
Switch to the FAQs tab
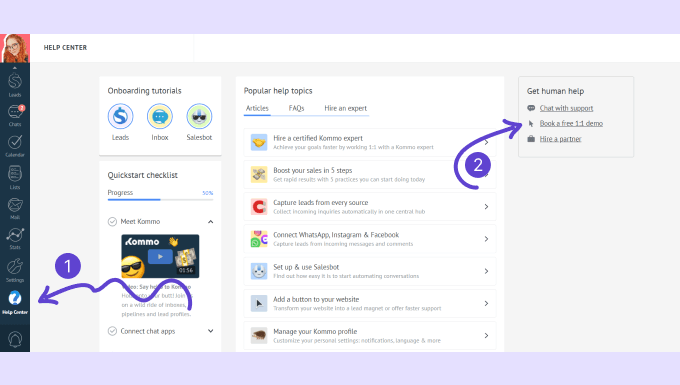[297, 108]
